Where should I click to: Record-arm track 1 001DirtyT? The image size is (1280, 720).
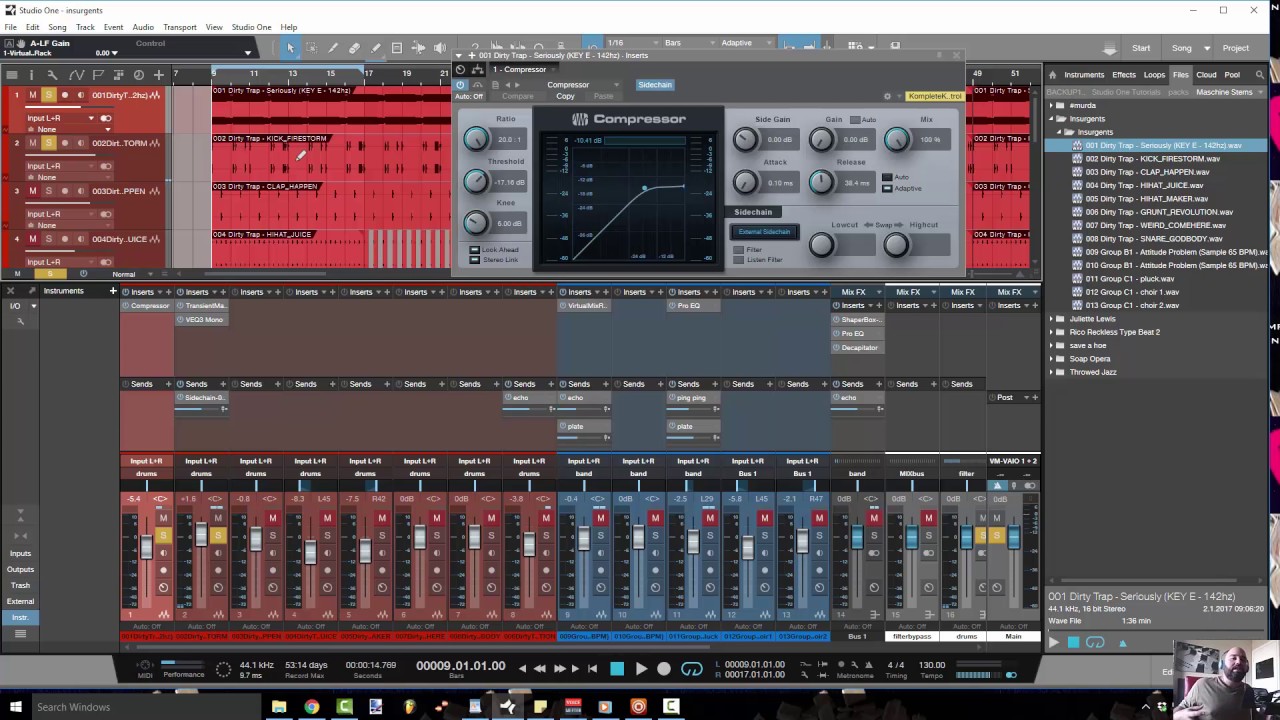pyautogui.click(x=65, y=95)
